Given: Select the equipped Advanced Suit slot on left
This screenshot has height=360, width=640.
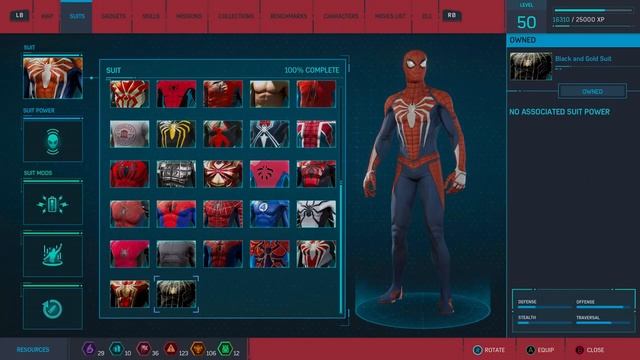Looking at the screenshot, I should [x=53, y=78].
